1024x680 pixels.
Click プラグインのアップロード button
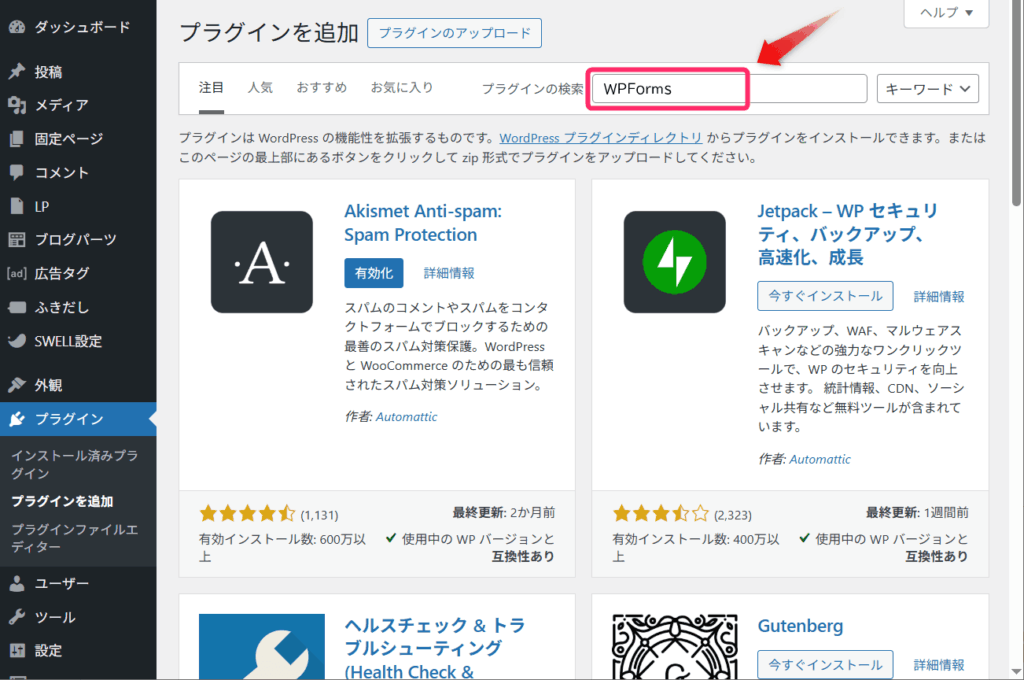[455, 33]
